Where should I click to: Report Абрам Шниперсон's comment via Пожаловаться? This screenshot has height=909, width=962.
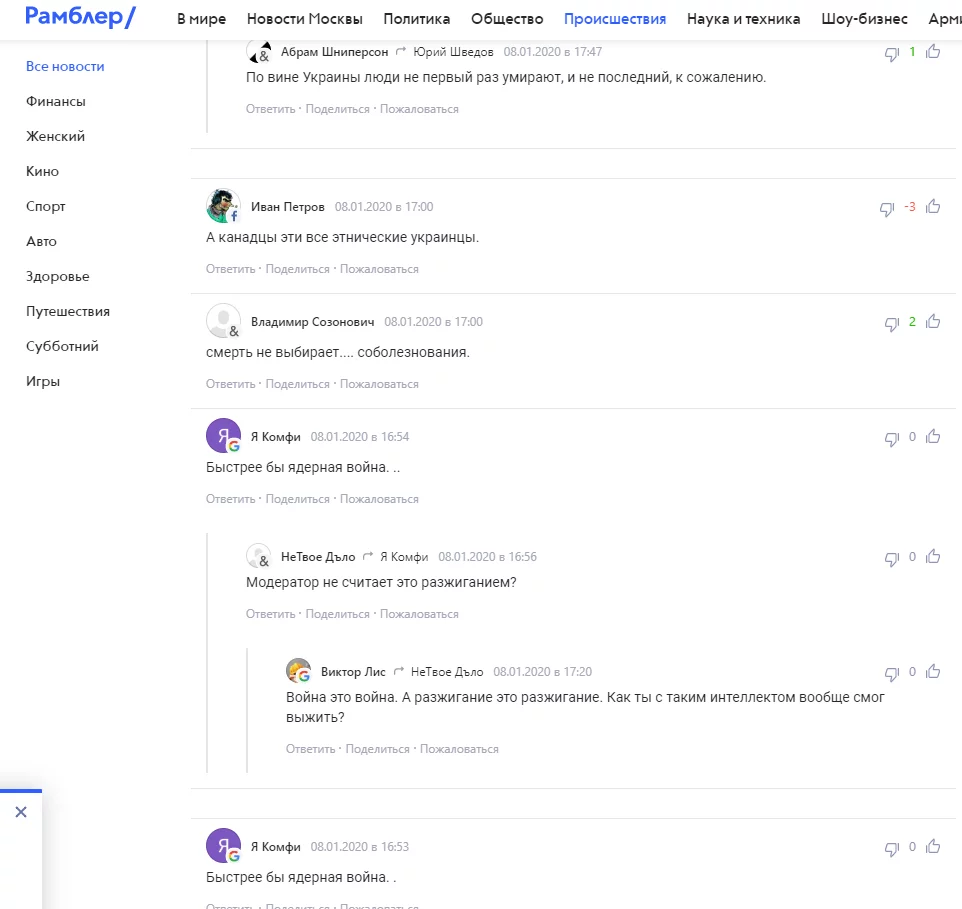(x=419, y=109)
